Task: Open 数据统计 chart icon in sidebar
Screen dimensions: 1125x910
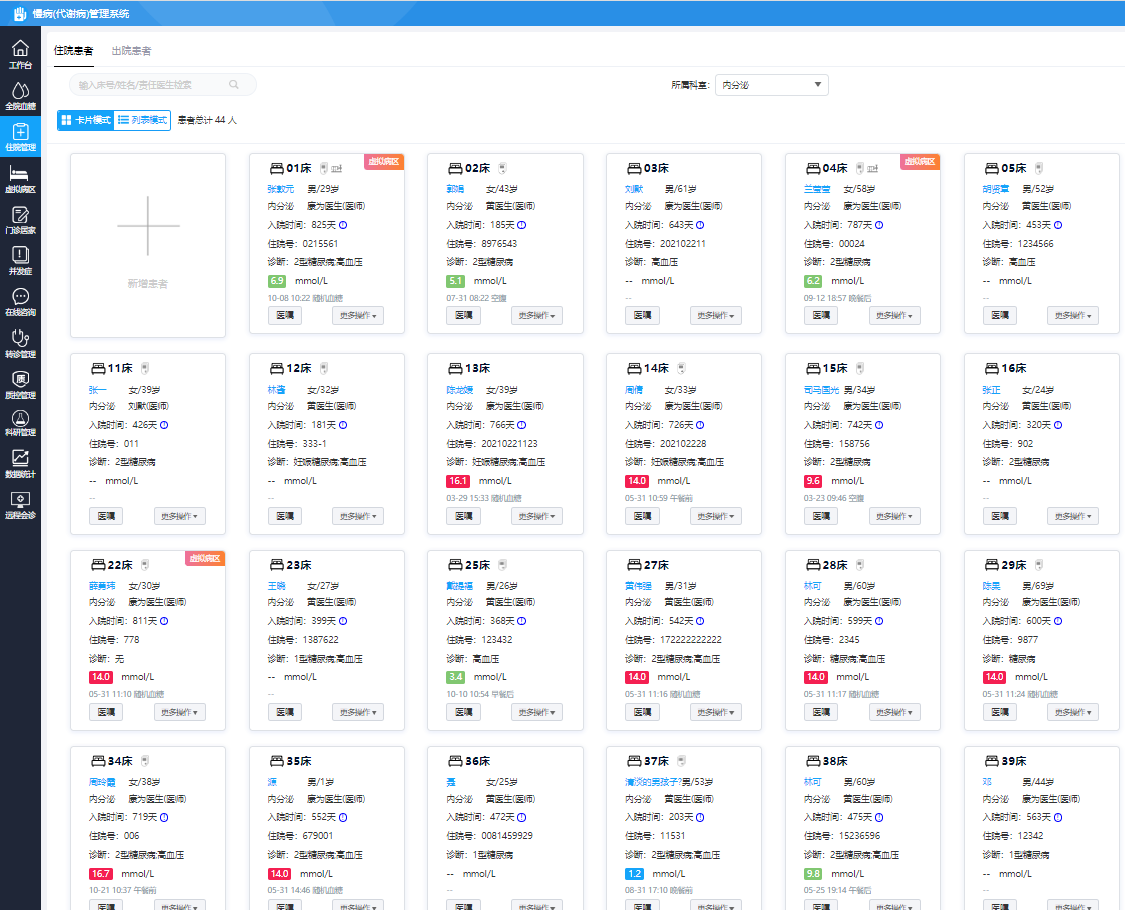Action: [x=20, y=464]
